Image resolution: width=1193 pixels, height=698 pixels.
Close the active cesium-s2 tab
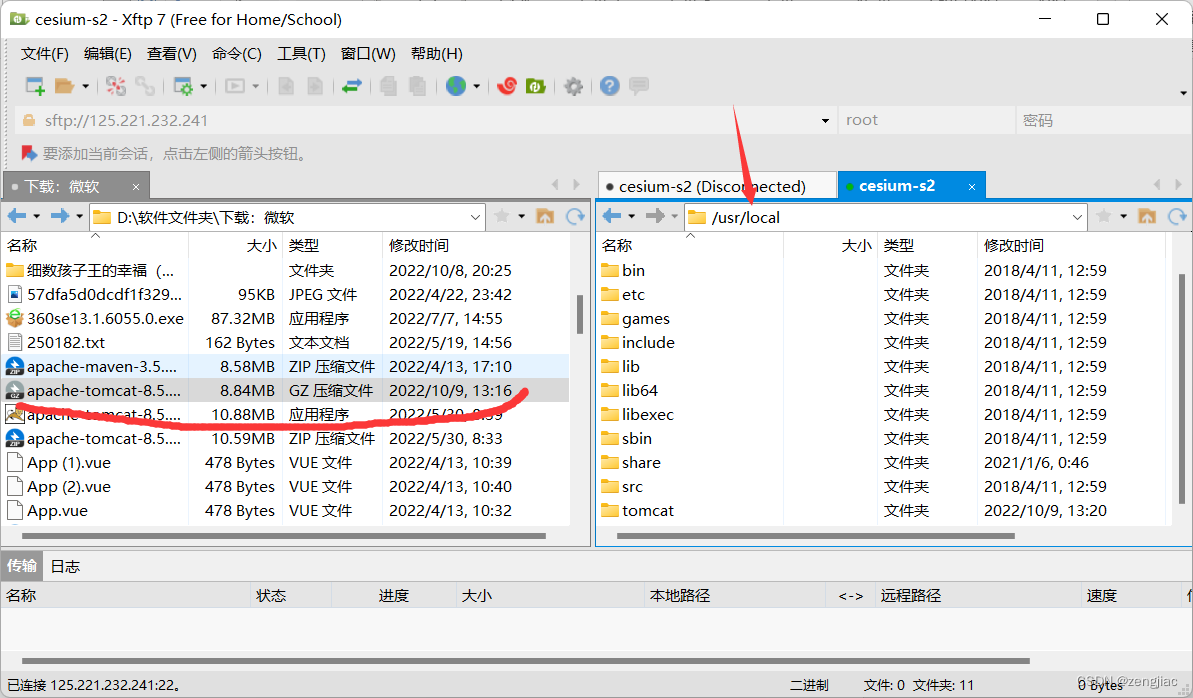[x=972, y=187]
